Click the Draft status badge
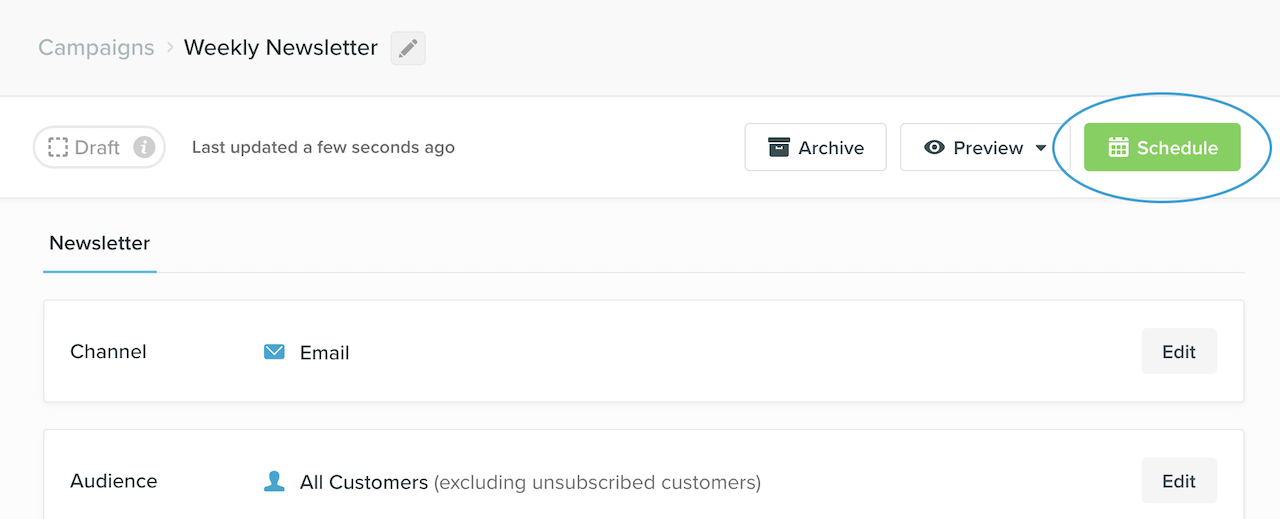This screenshot has width=1280, height=519. pos(97,148)
